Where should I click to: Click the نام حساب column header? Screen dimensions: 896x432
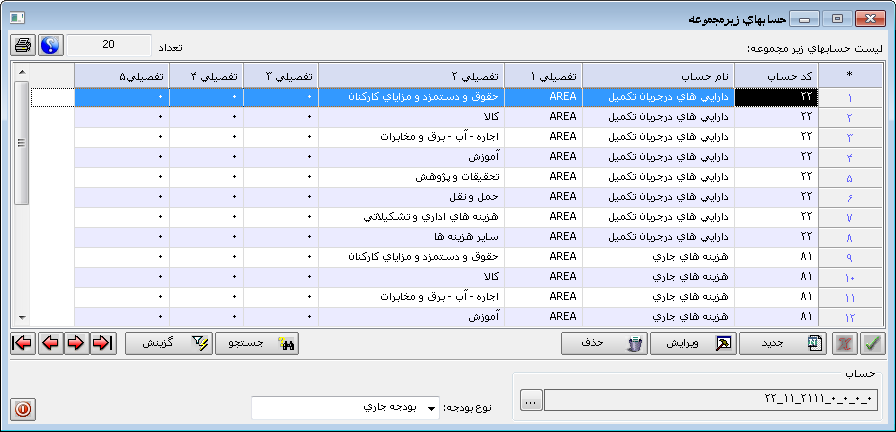(658, 75)
